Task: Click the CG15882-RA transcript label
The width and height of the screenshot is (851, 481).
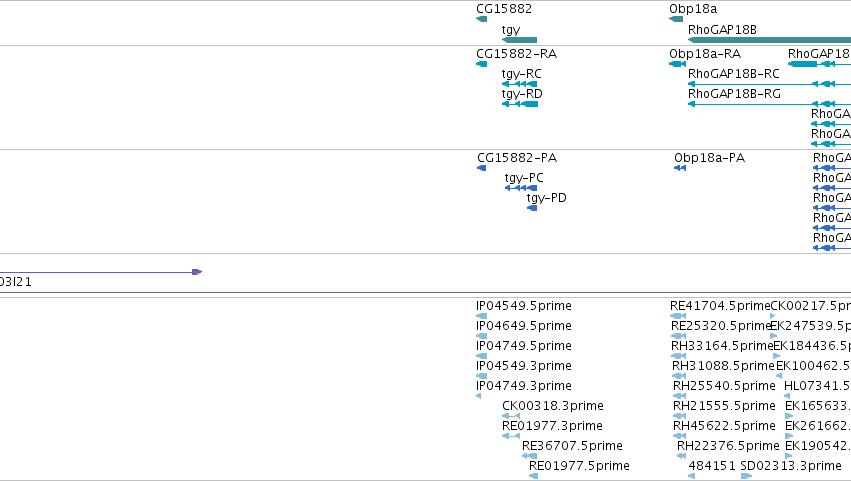Action: click(516, 54)
